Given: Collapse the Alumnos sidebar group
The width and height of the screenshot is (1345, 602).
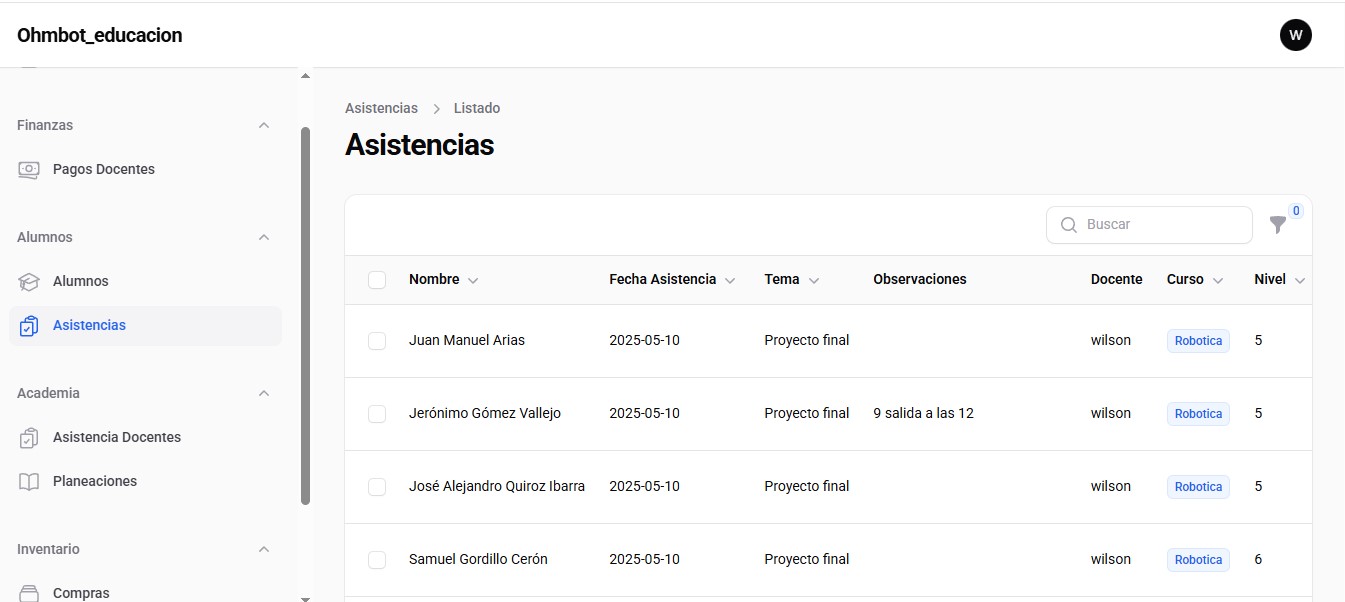Looking at the screenshot, I should pos(264,237).
